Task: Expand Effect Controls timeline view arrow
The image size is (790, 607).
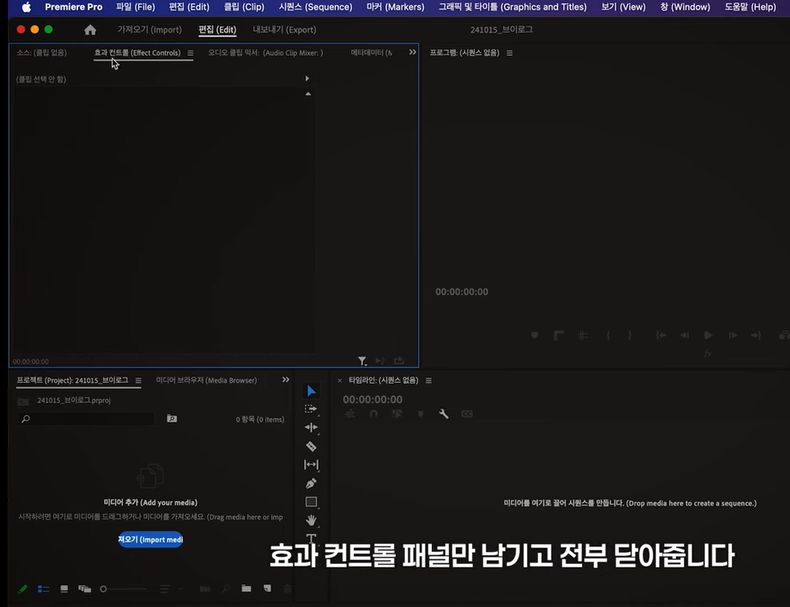Action: pos(307,79)
